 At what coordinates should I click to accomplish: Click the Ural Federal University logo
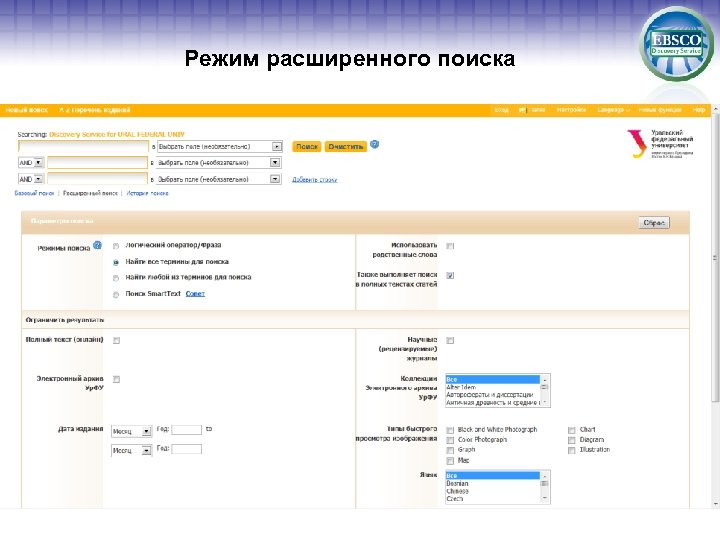coord(660,144)
